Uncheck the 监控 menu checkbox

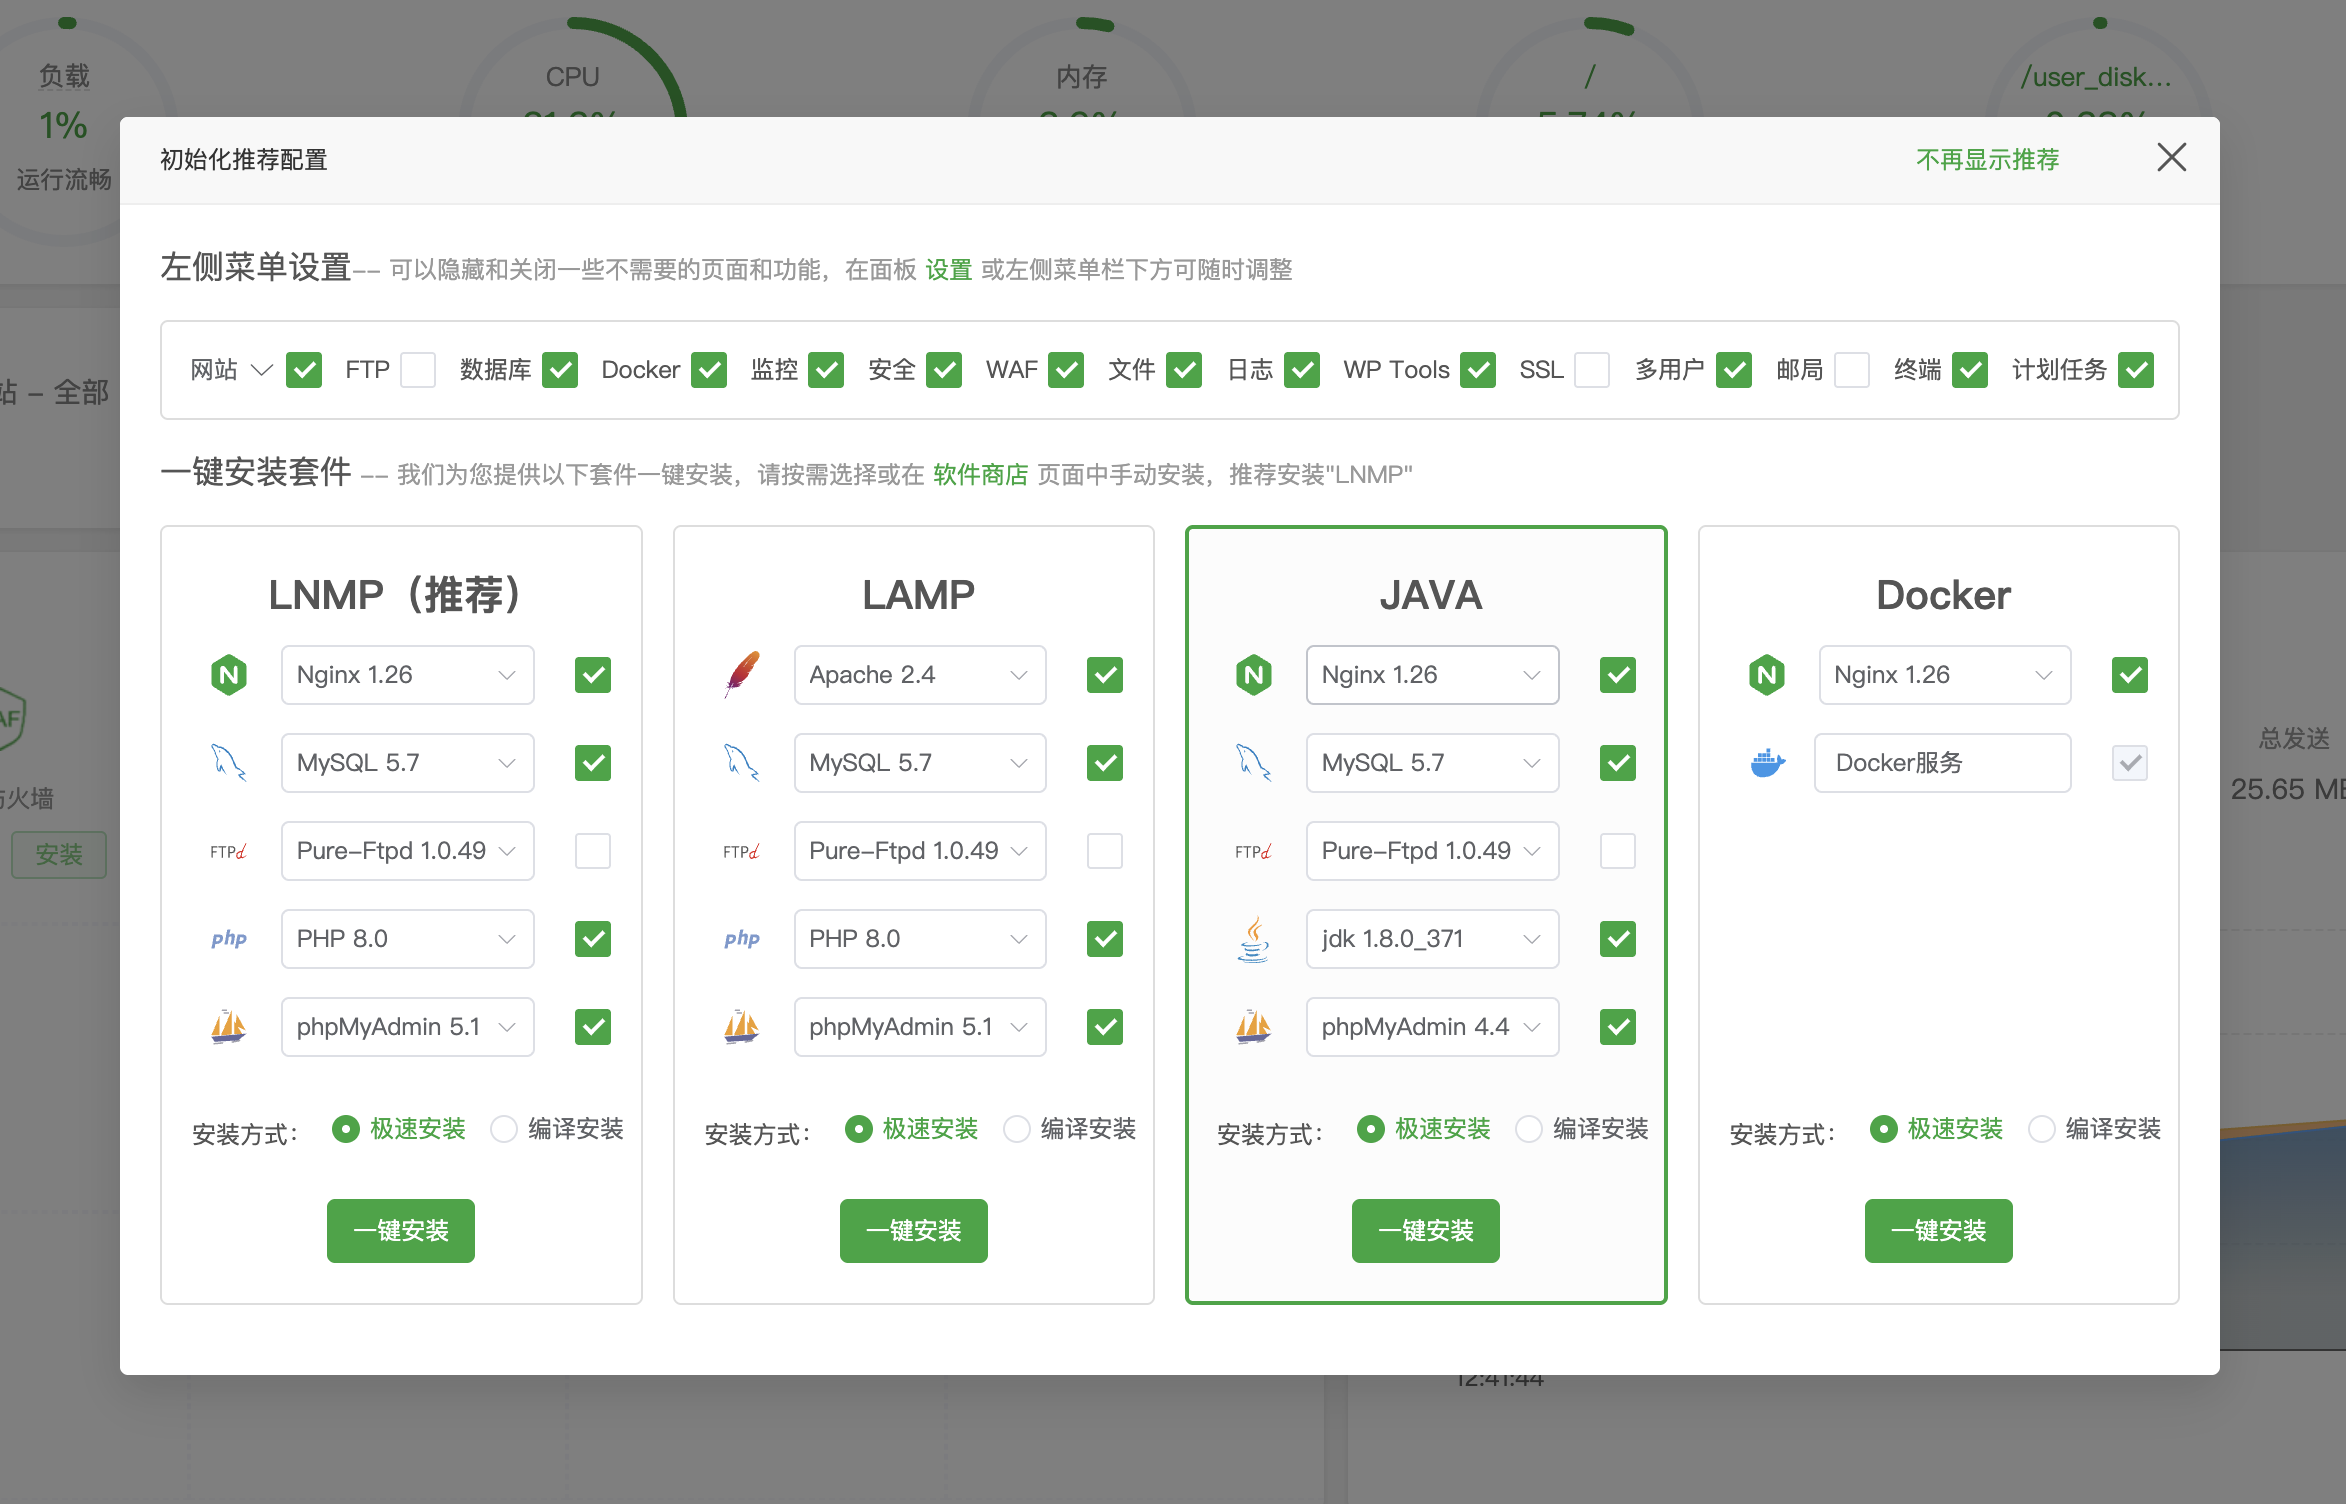click(x=826, y=370)
